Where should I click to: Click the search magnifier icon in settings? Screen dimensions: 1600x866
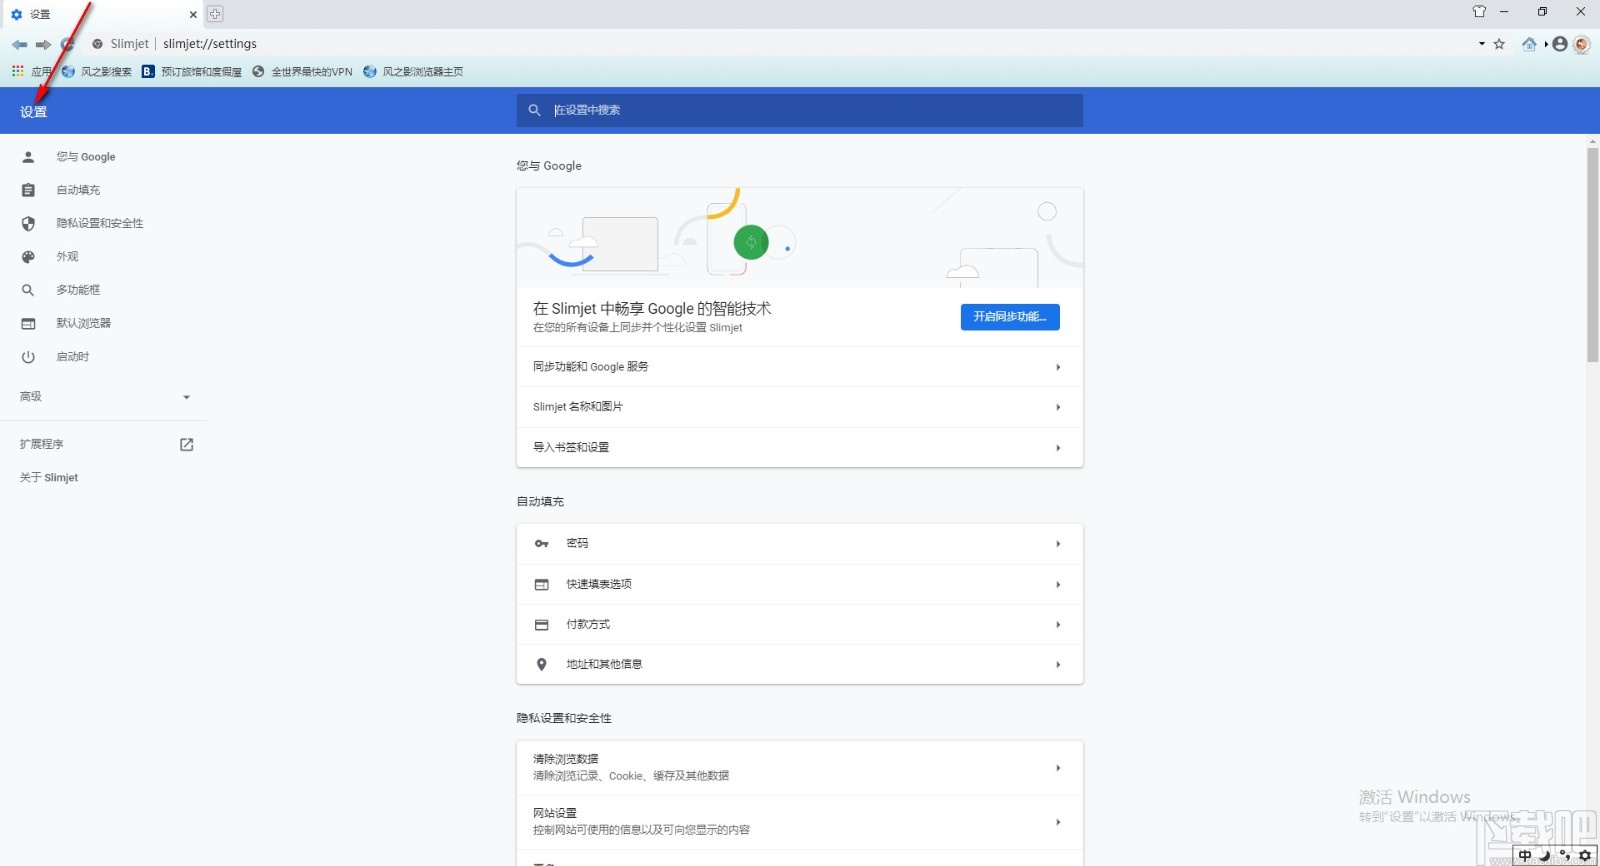coord(534,110)
